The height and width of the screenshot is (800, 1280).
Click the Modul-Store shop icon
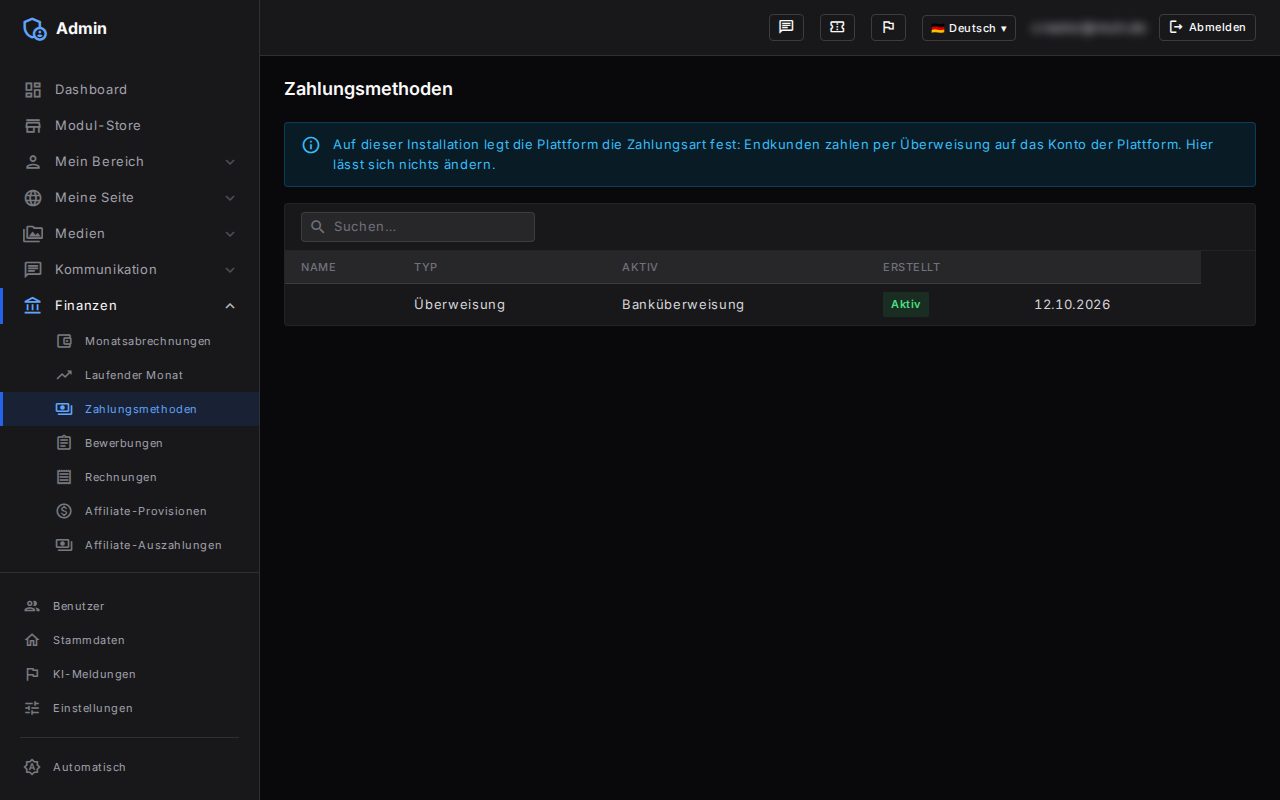(33, 126)
